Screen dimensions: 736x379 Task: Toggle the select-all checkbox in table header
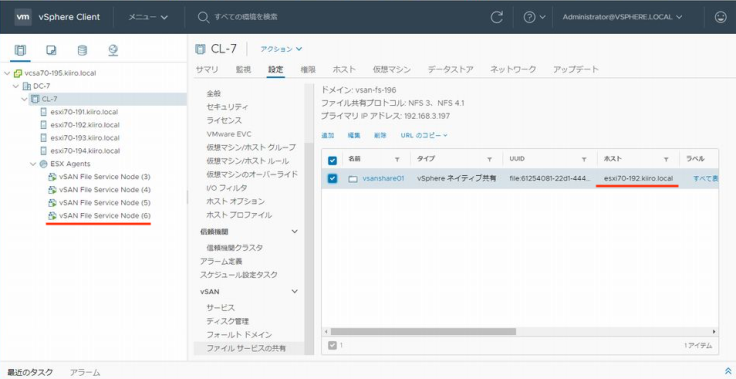click(332, 160)
